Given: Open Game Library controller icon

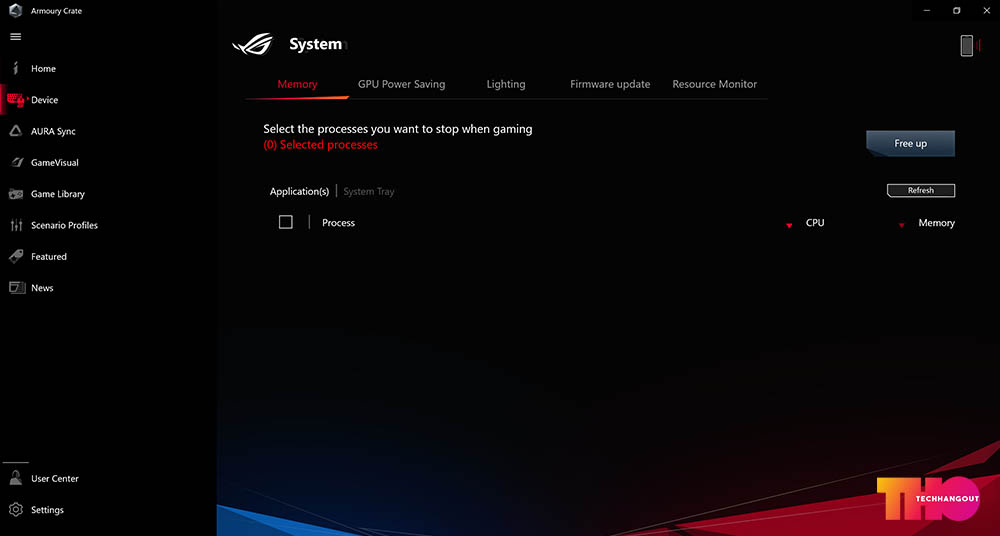Looking at the screenshot, I should pyautogui.click(x=17, y=193).
